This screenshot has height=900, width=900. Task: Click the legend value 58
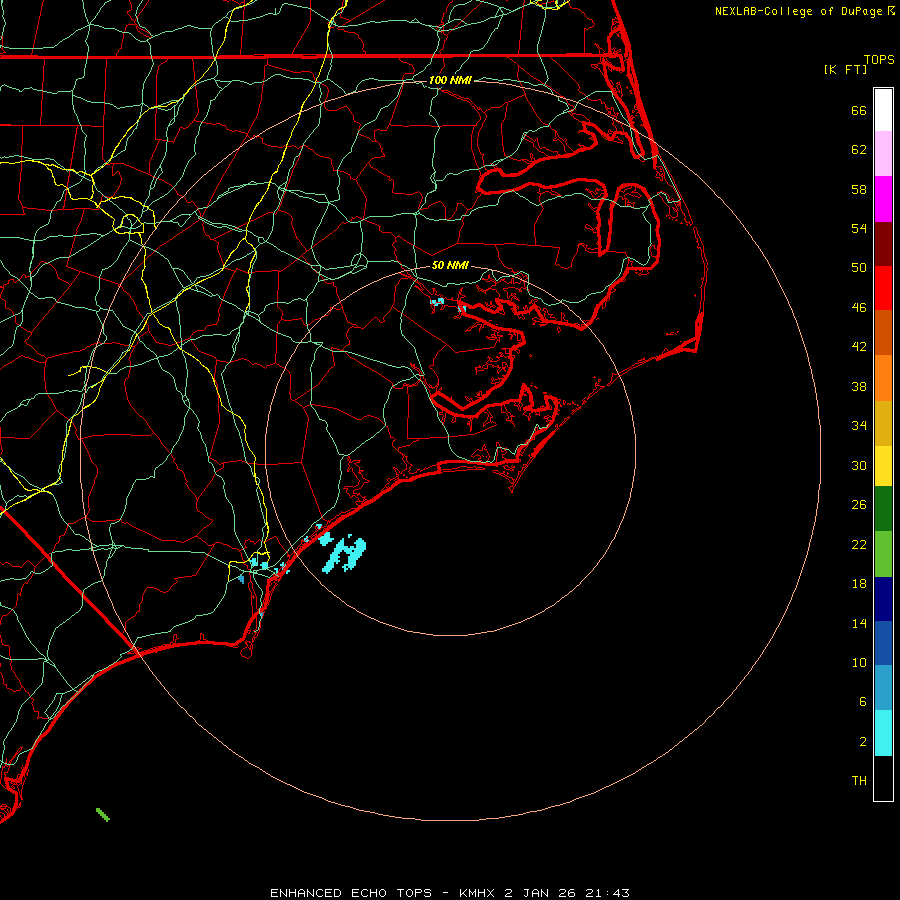tap(859, 189)
